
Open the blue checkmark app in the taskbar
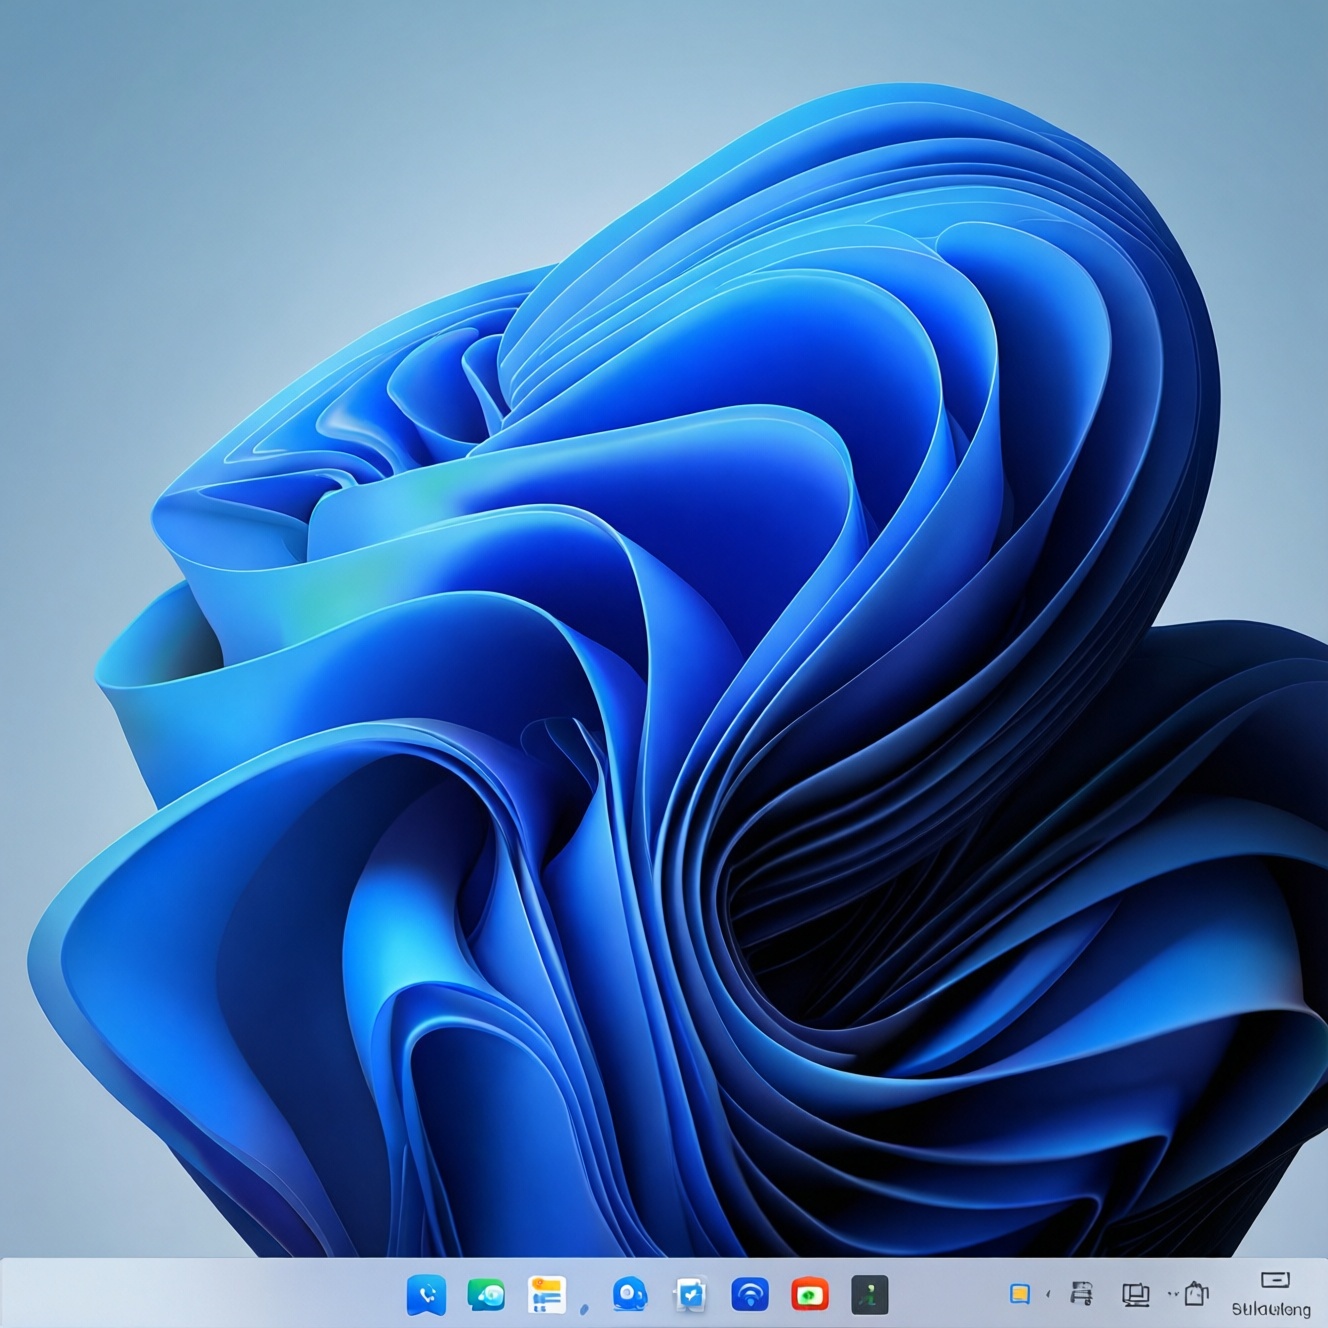(690, 1297)
